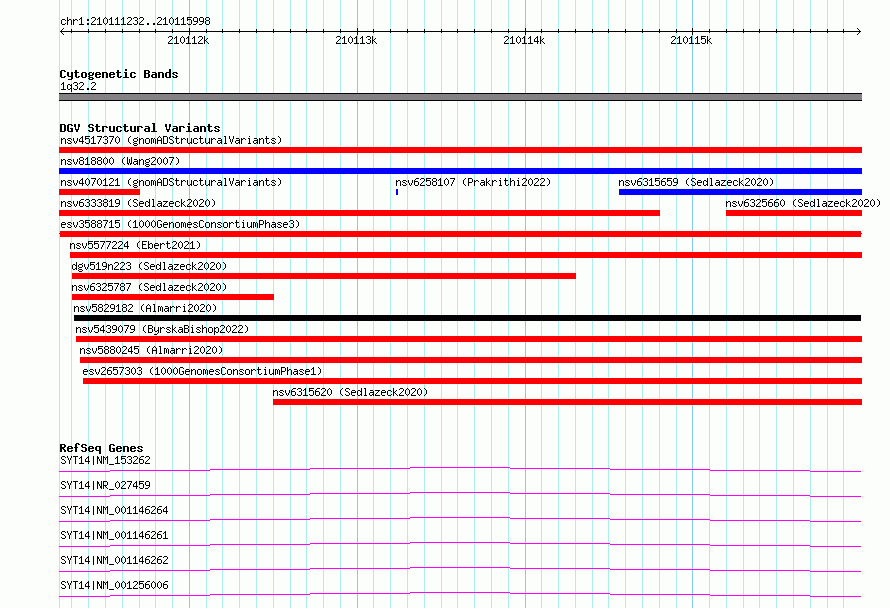
Task: Click the tiny blue nsv6258107 marker
Action: [x=397, y=192]
